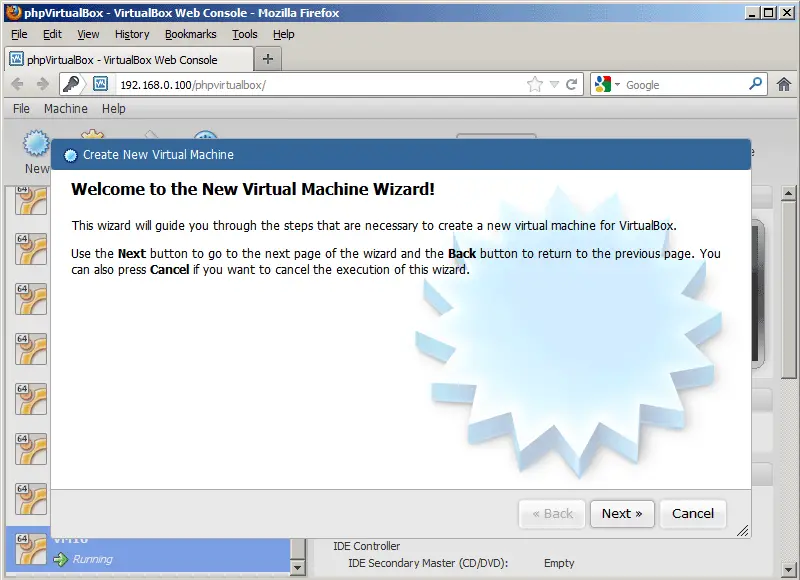This screenshot has height=580, width=800.
Task: Click the disabled Back button in the wizard
Action: [x=552, y=514]
